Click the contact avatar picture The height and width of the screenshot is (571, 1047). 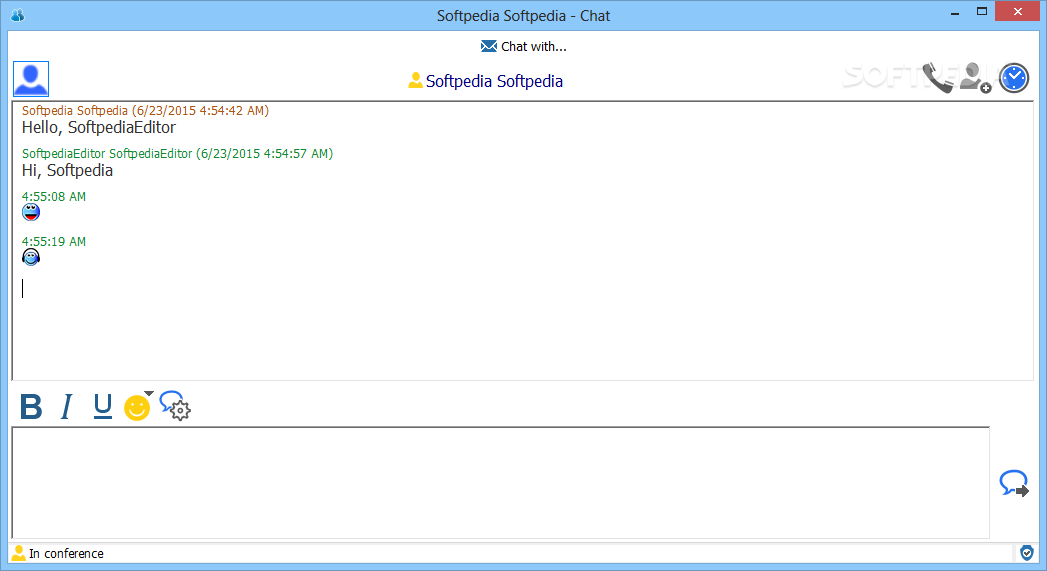pos(31,79)
